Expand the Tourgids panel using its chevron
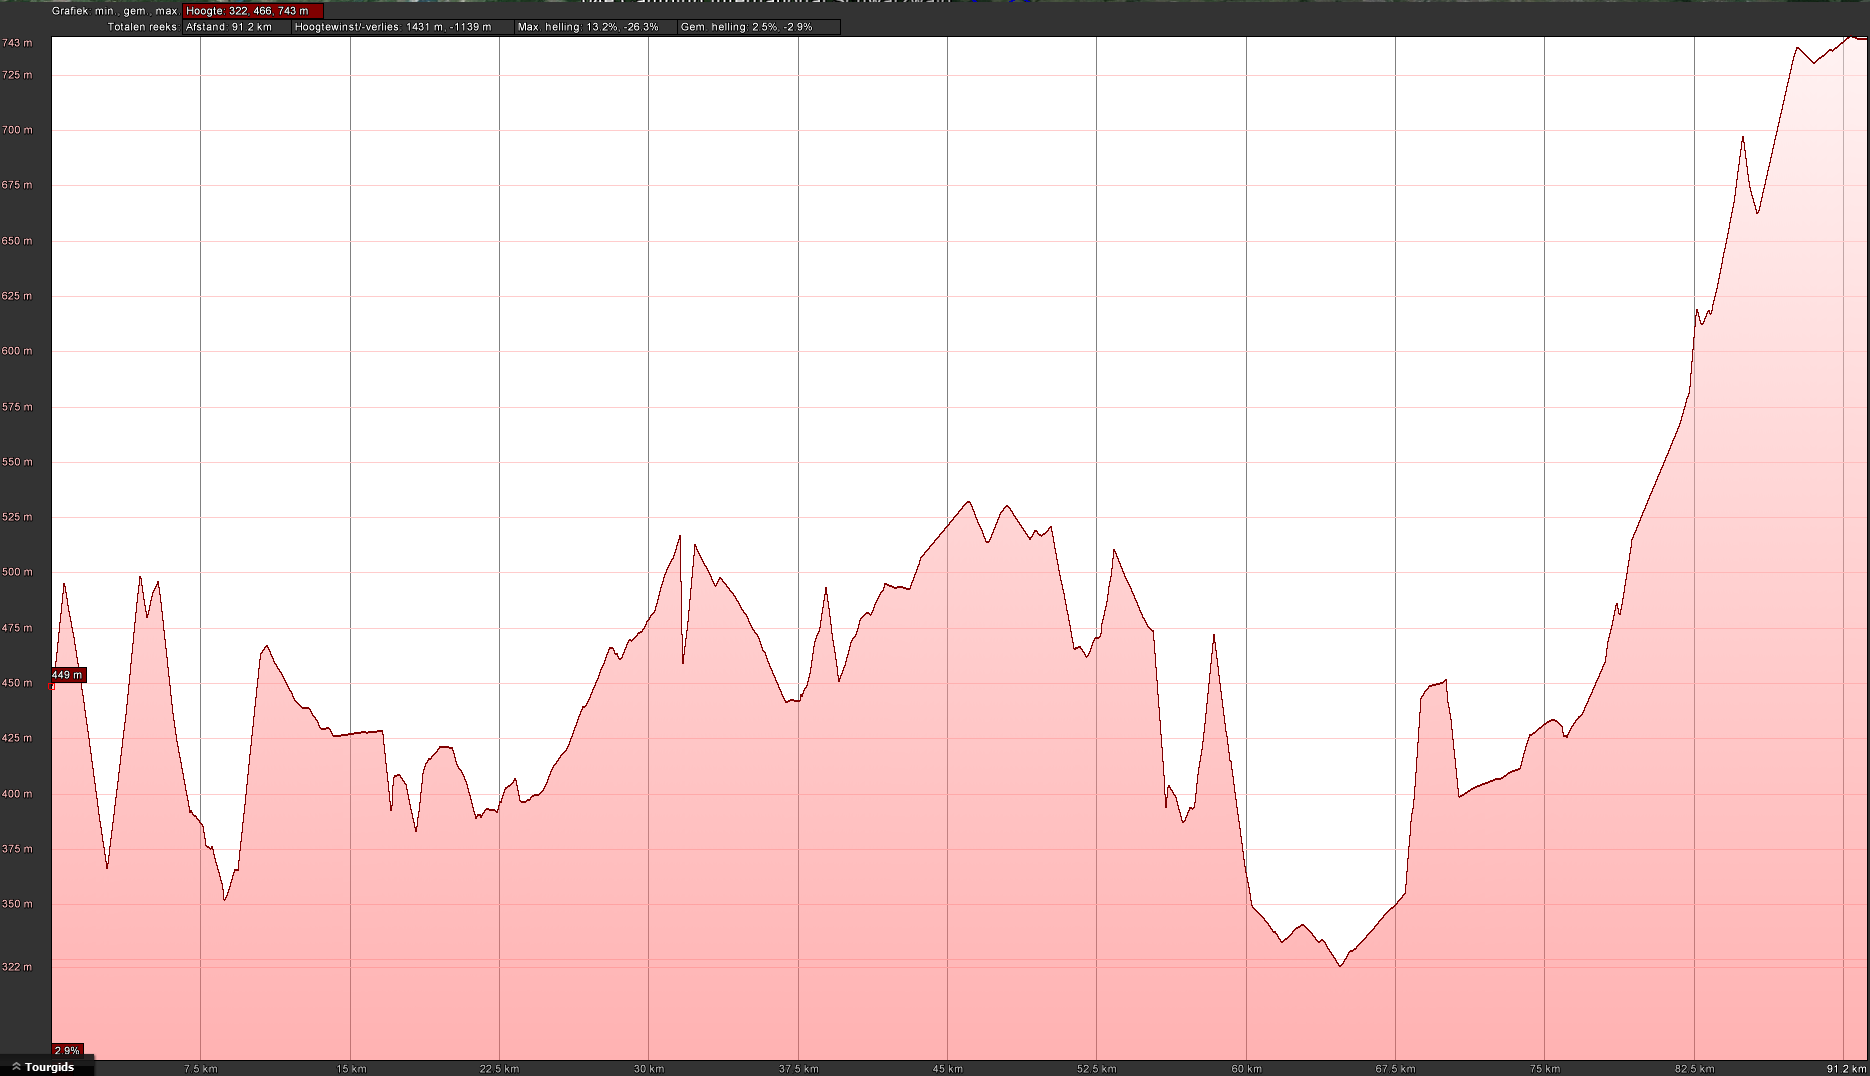The width and height of the screenshot is (1870, 1076). 16,1067
